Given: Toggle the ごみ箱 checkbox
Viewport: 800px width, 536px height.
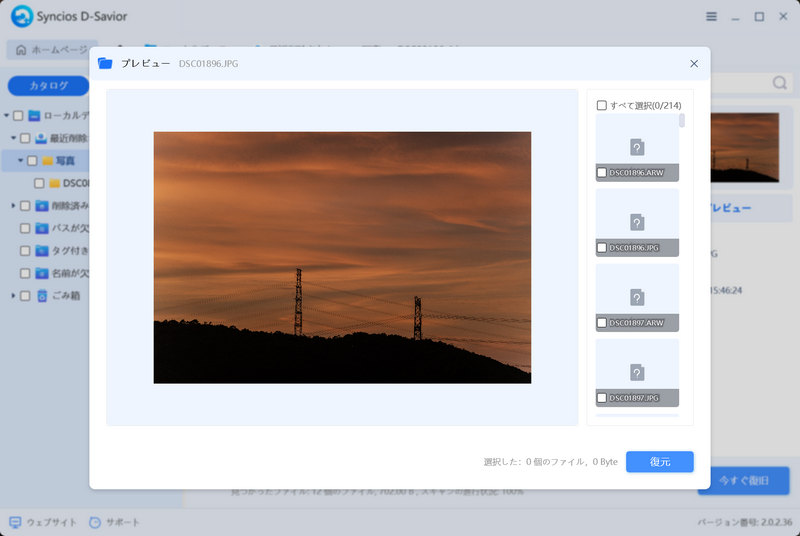Looking at the screenshot, I should [25, 295].
